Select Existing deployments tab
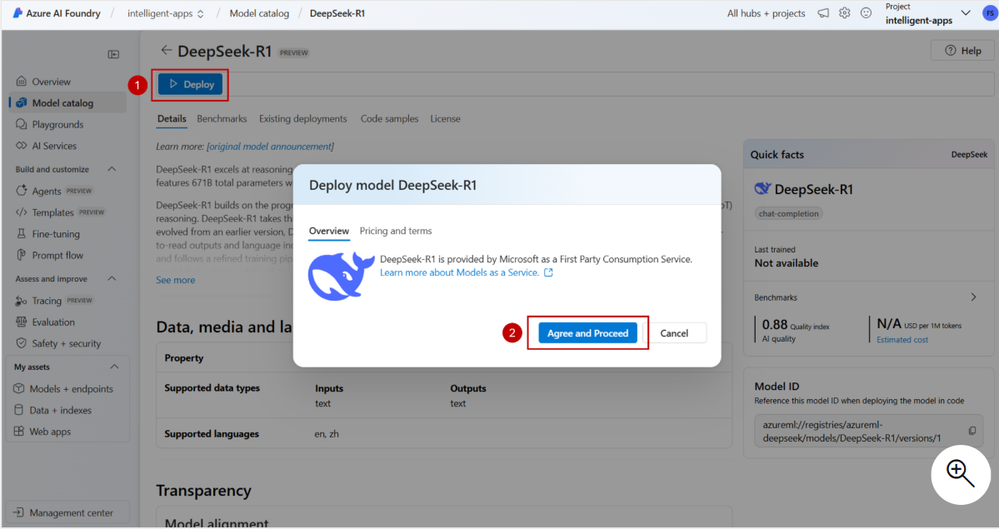 303,119
